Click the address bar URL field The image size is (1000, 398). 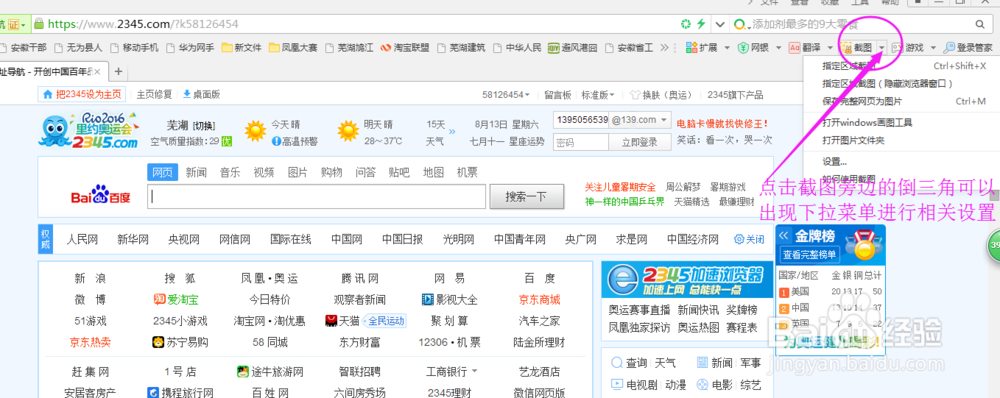click(357, 24)
